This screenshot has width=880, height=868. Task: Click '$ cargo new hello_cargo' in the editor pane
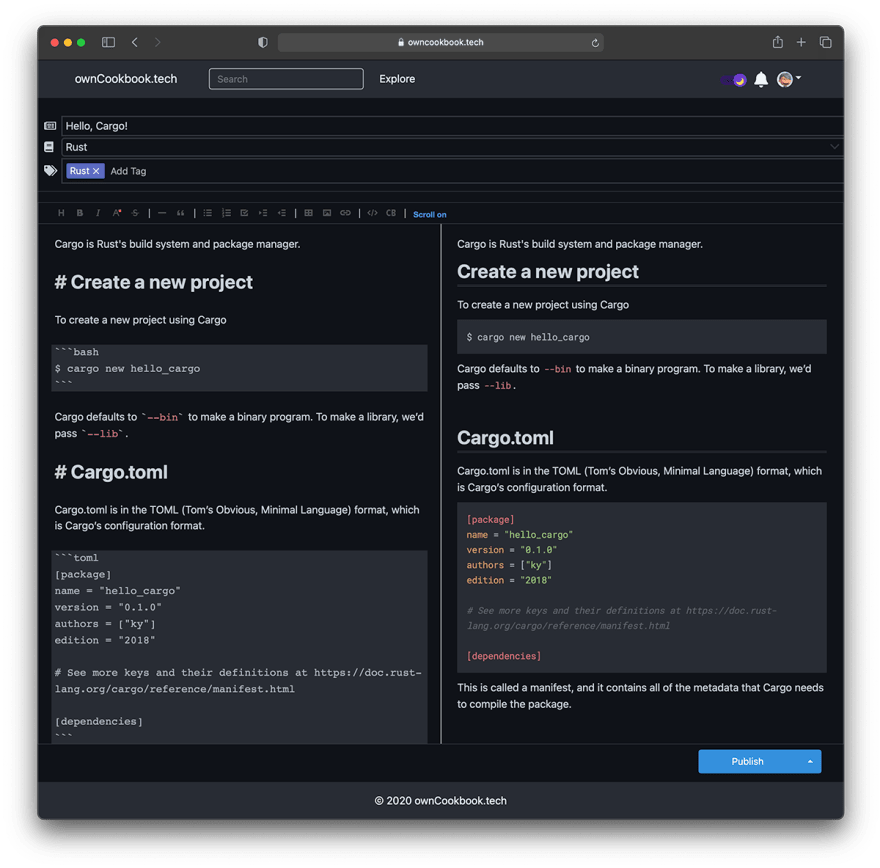[127, 369]
